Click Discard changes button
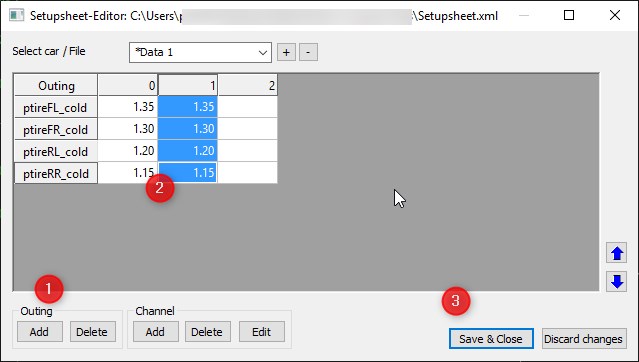The width and height of the screenshot is (639, 362). [584, 339]
